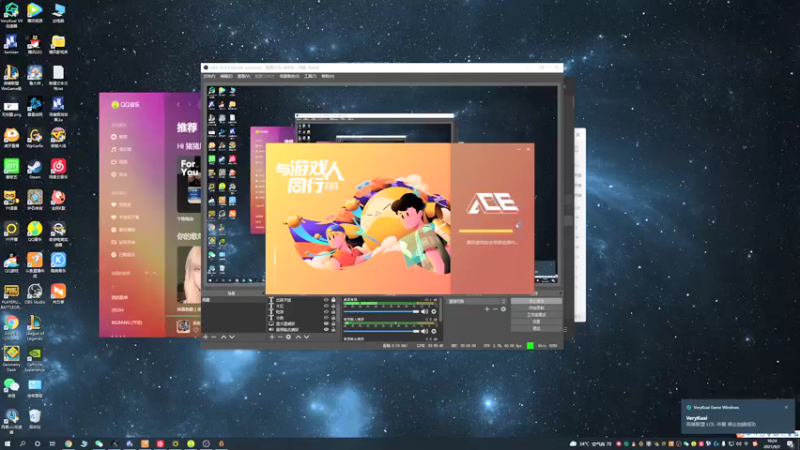Open Music Hall in QQ Music sidebar
800x450 pixels.
pos(121,149)
